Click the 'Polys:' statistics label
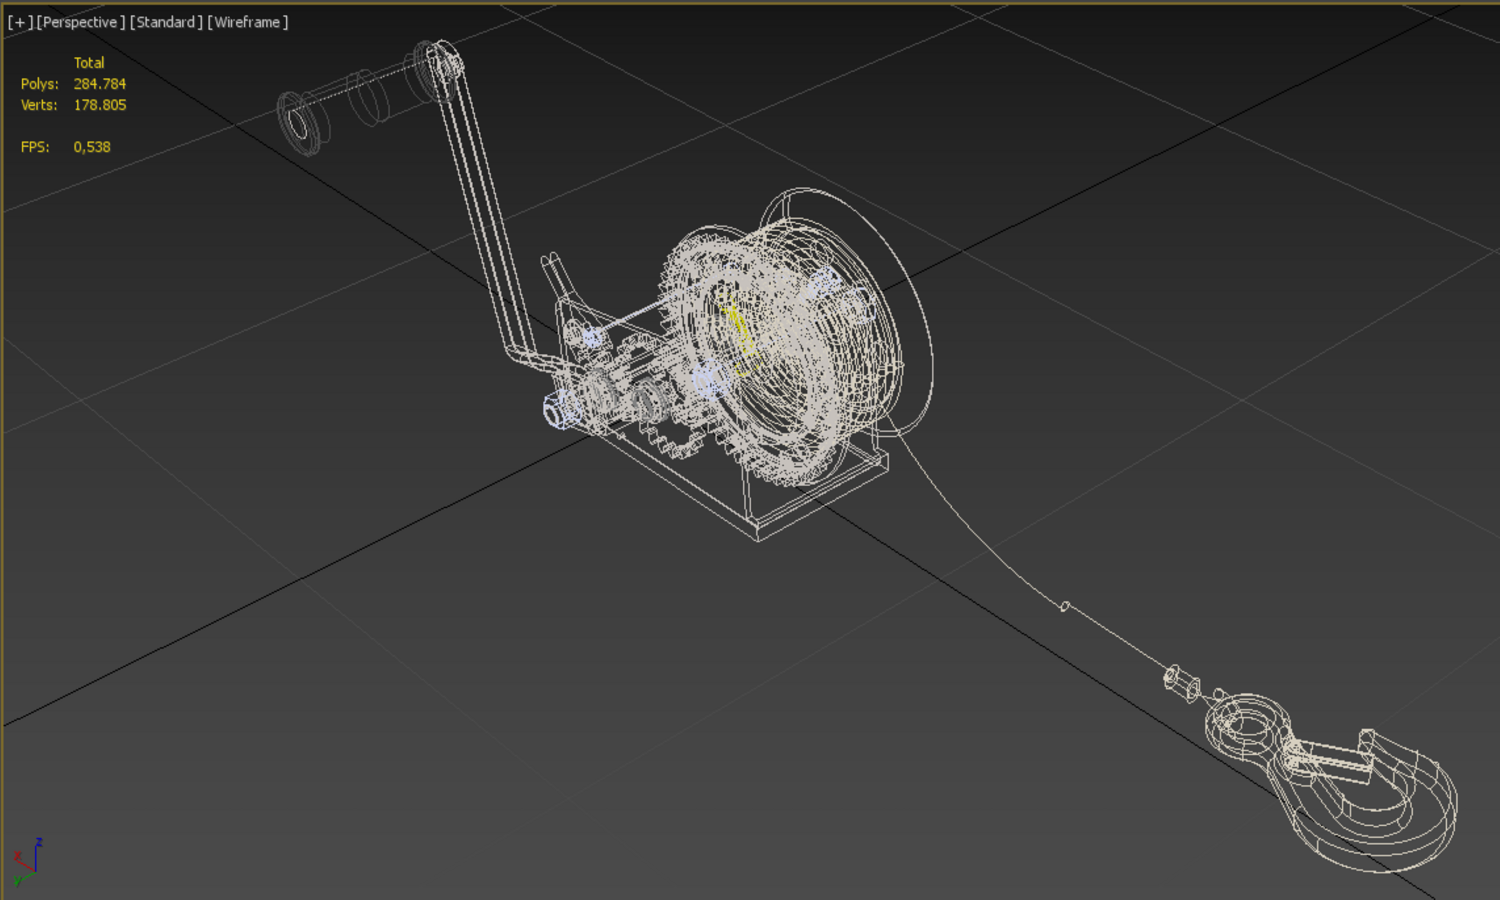 tap(40, 84)
